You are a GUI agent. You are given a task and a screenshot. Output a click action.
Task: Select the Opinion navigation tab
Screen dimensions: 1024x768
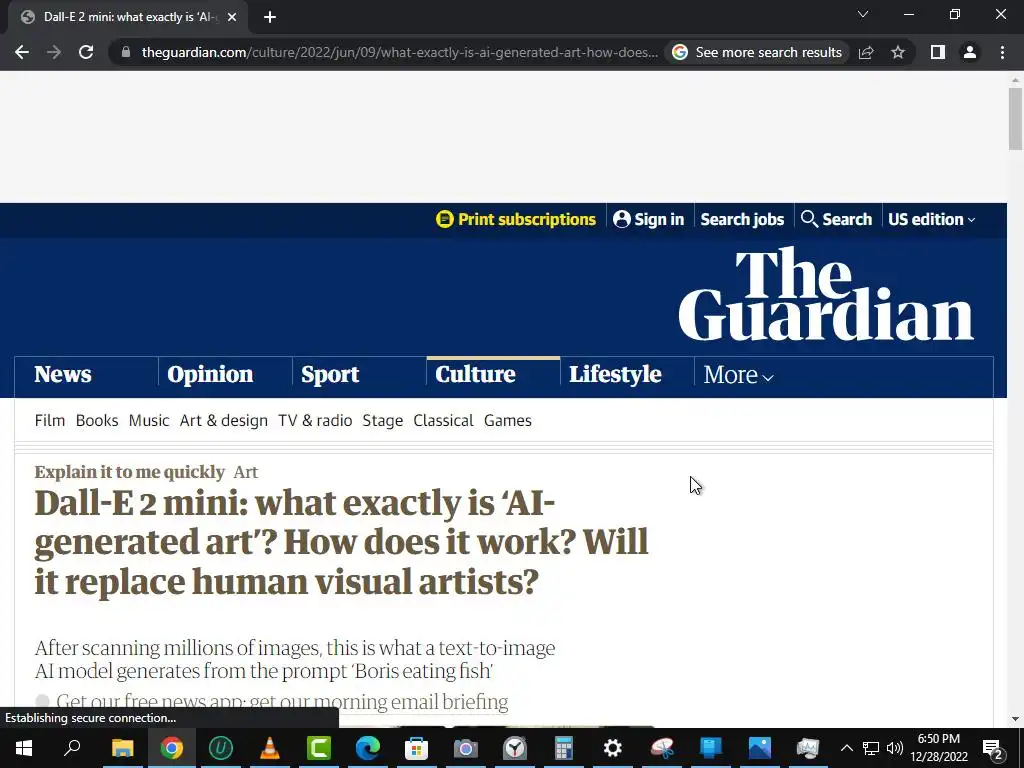(210, 374)
